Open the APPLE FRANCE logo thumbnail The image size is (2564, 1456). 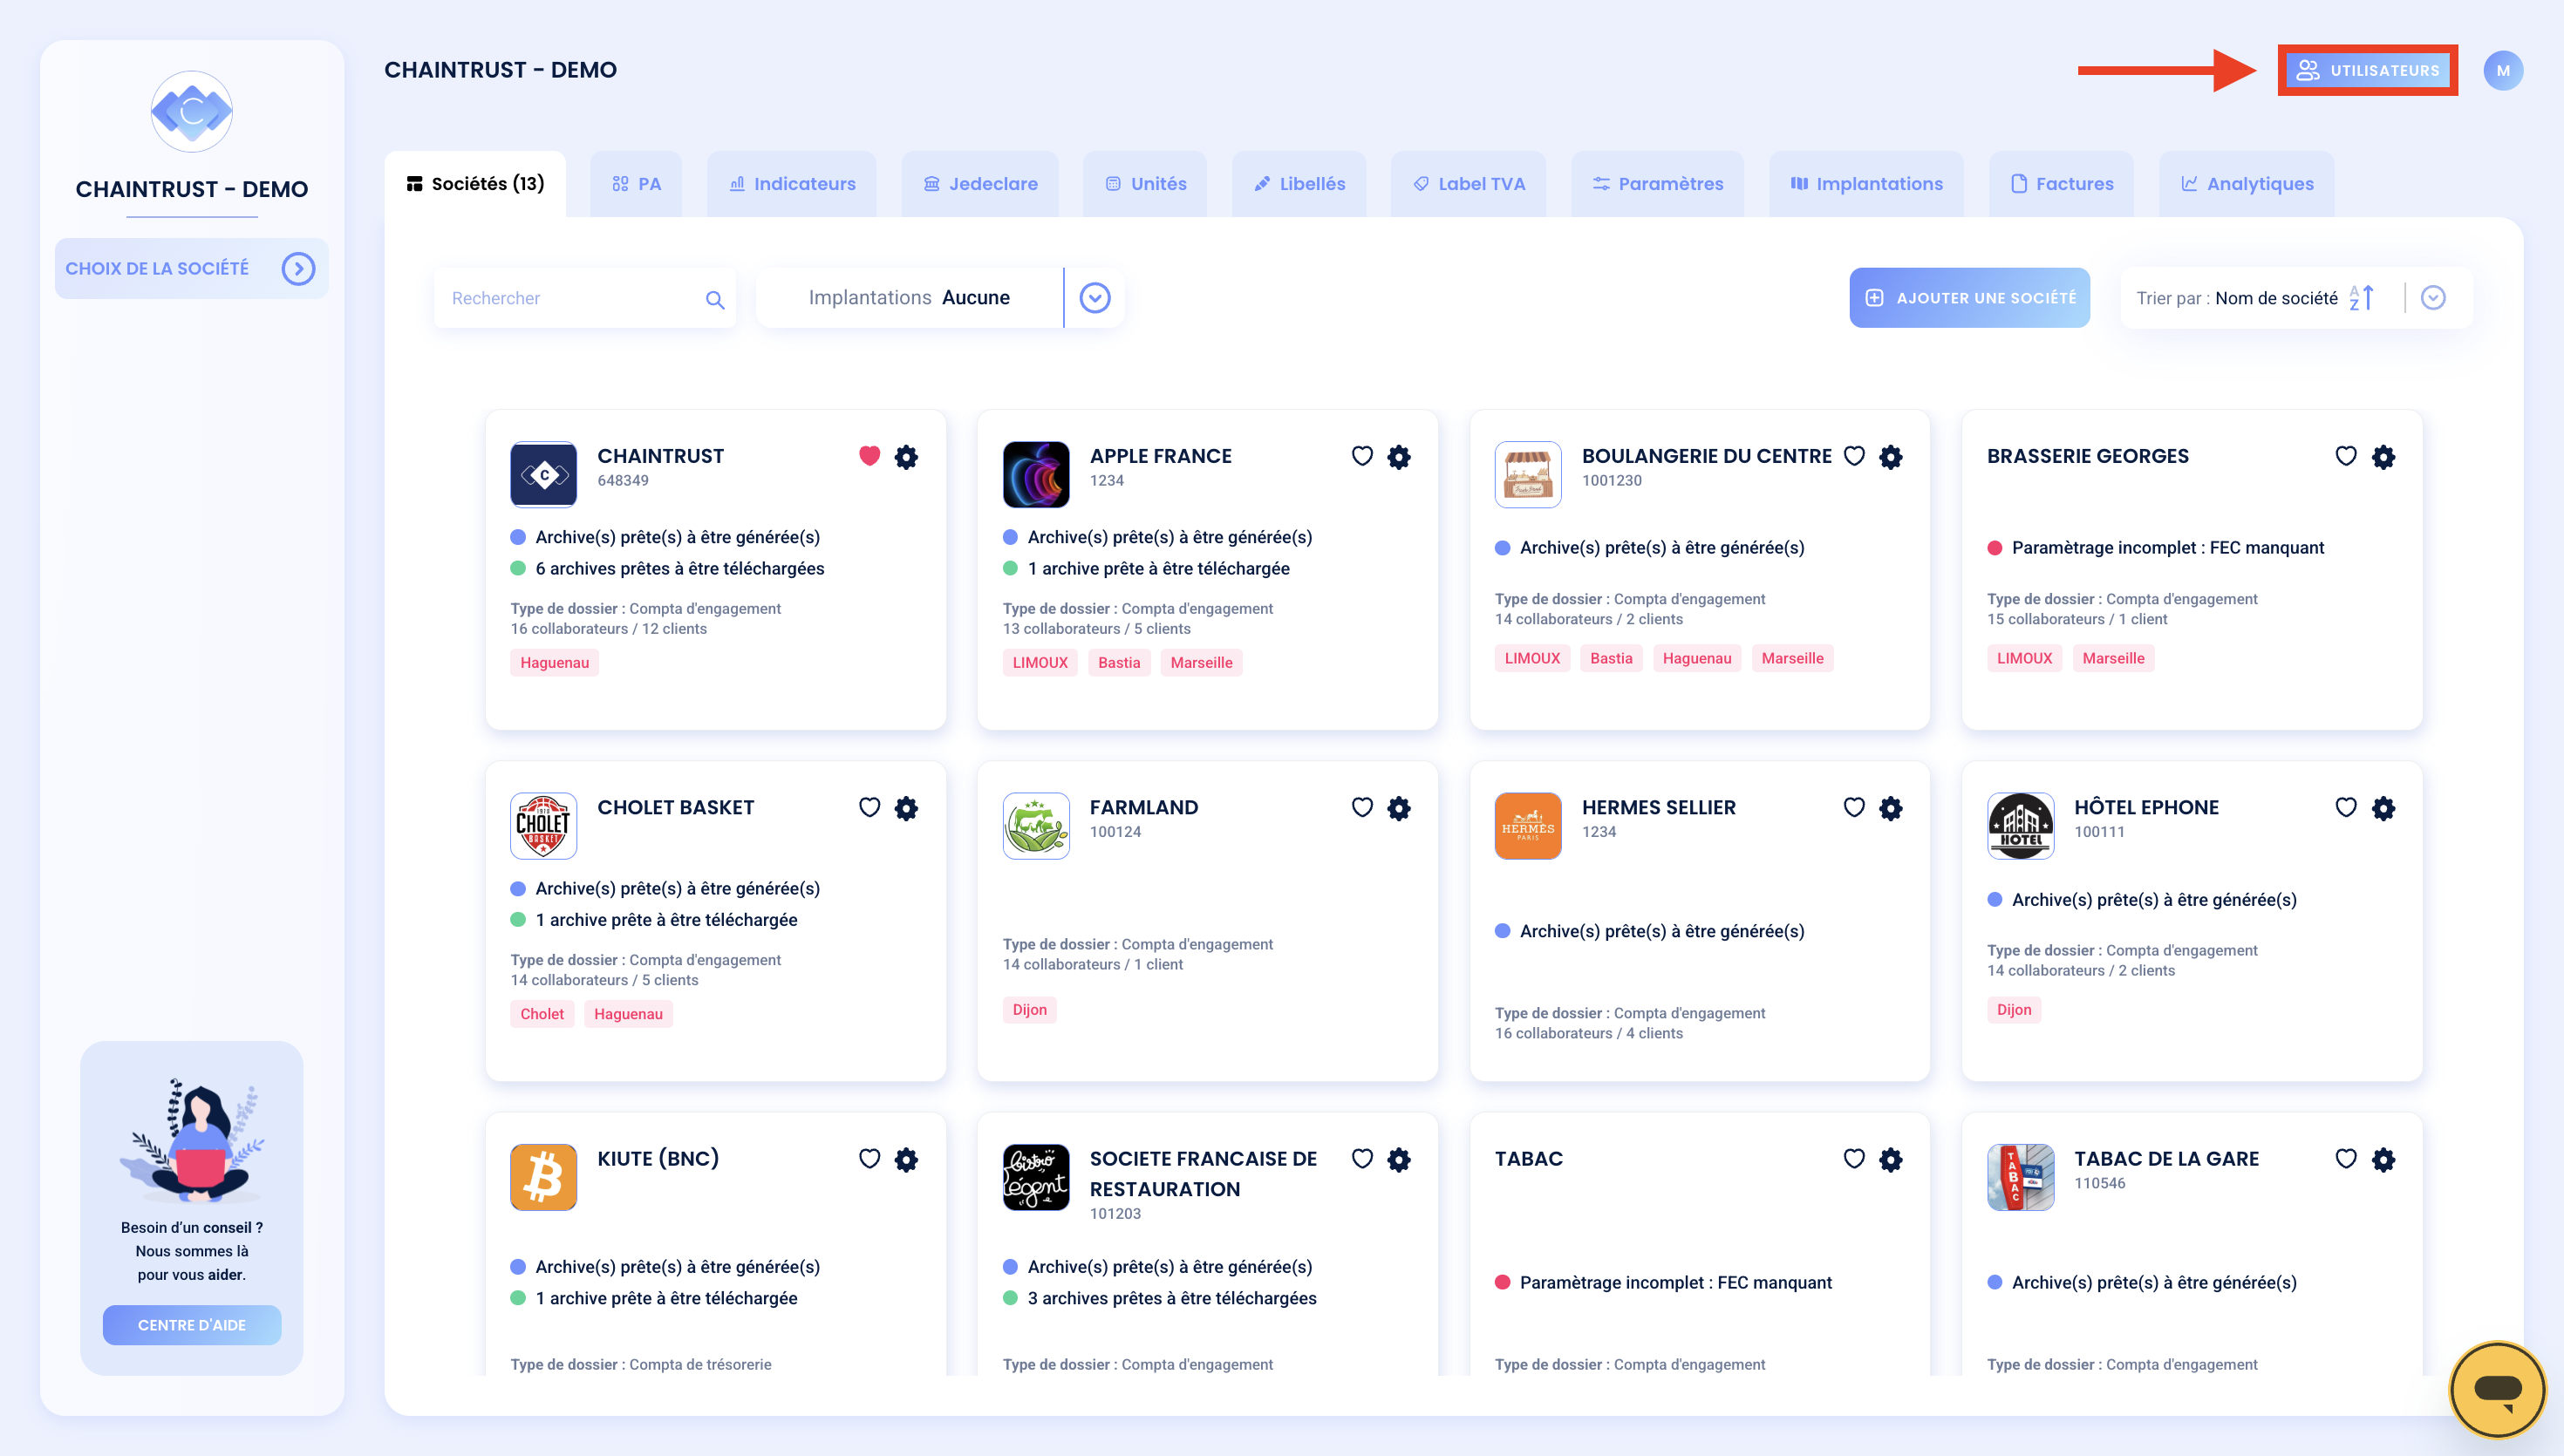[x=1036, y=474]
